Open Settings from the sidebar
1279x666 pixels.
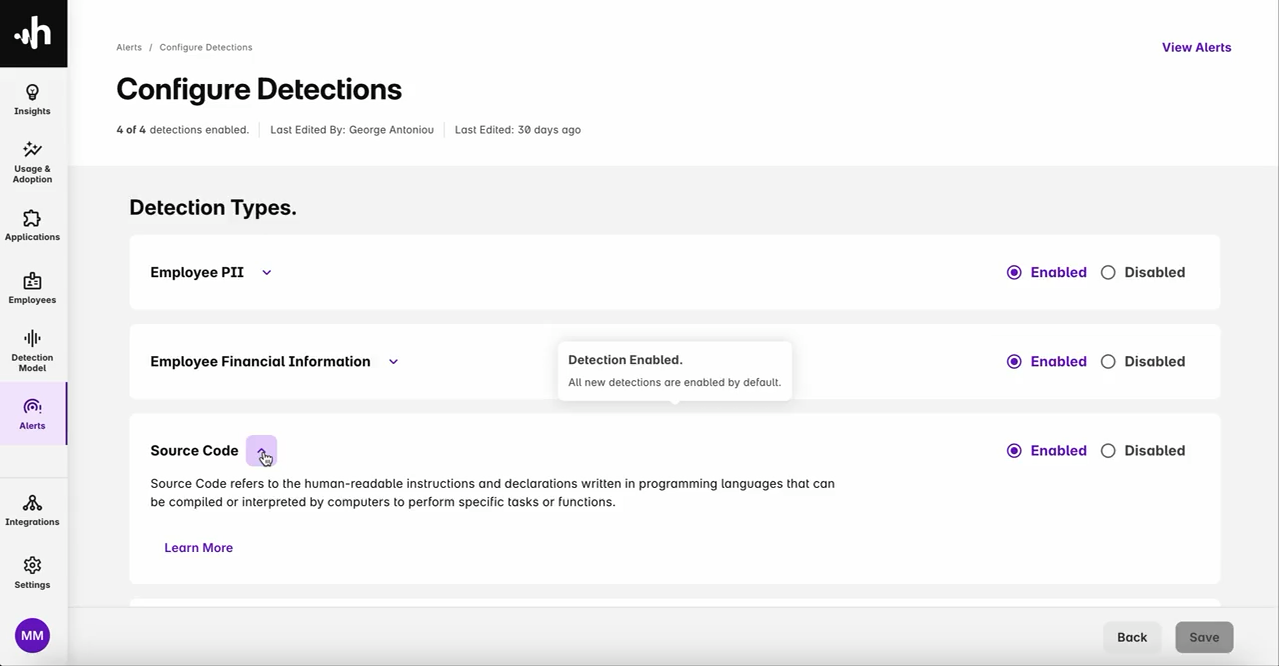pyautogui.click(x=32, y=571)
